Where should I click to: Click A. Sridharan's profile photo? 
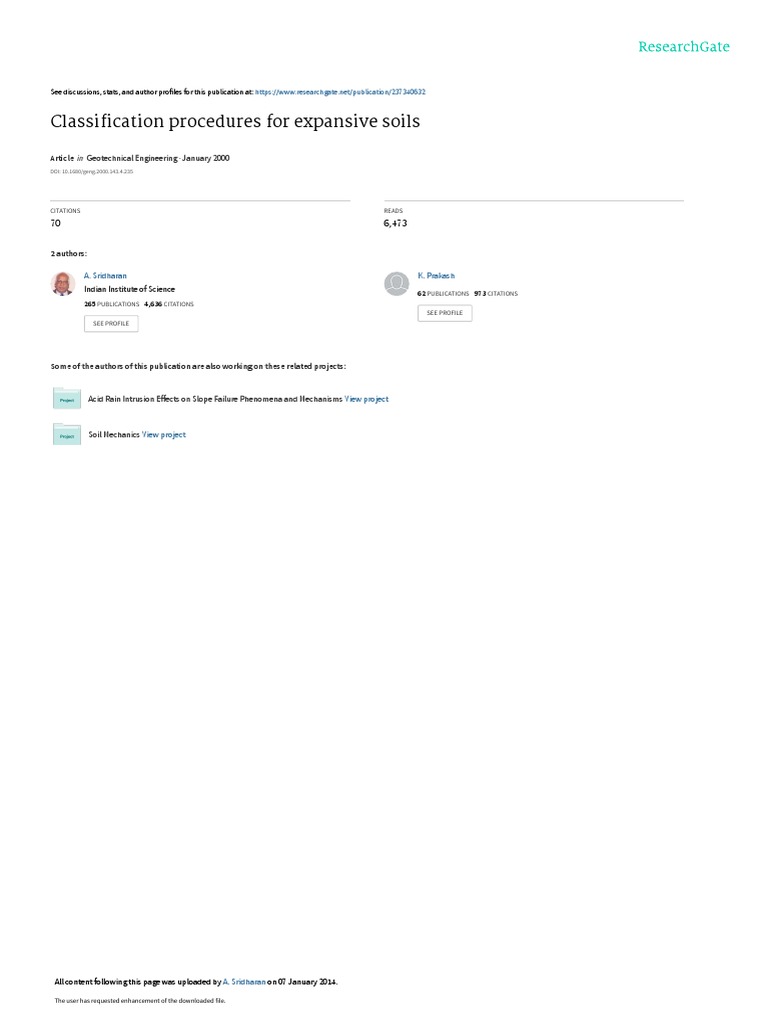pos(63,283)
